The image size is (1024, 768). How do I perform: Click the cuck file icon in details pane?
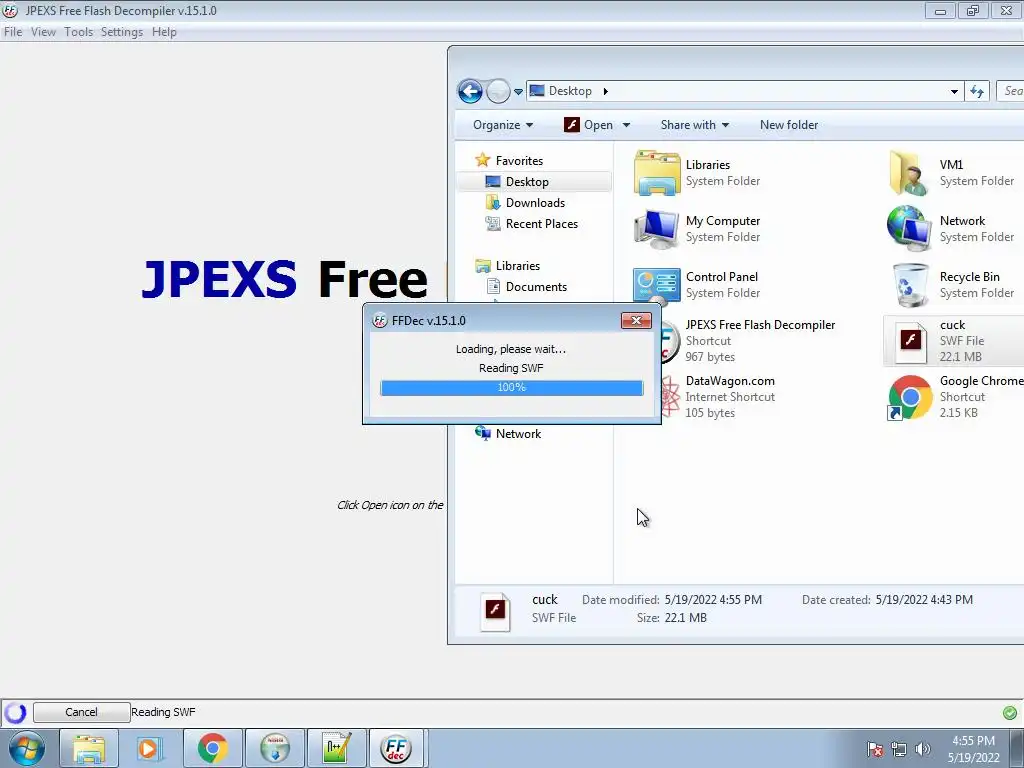point(495,611)
